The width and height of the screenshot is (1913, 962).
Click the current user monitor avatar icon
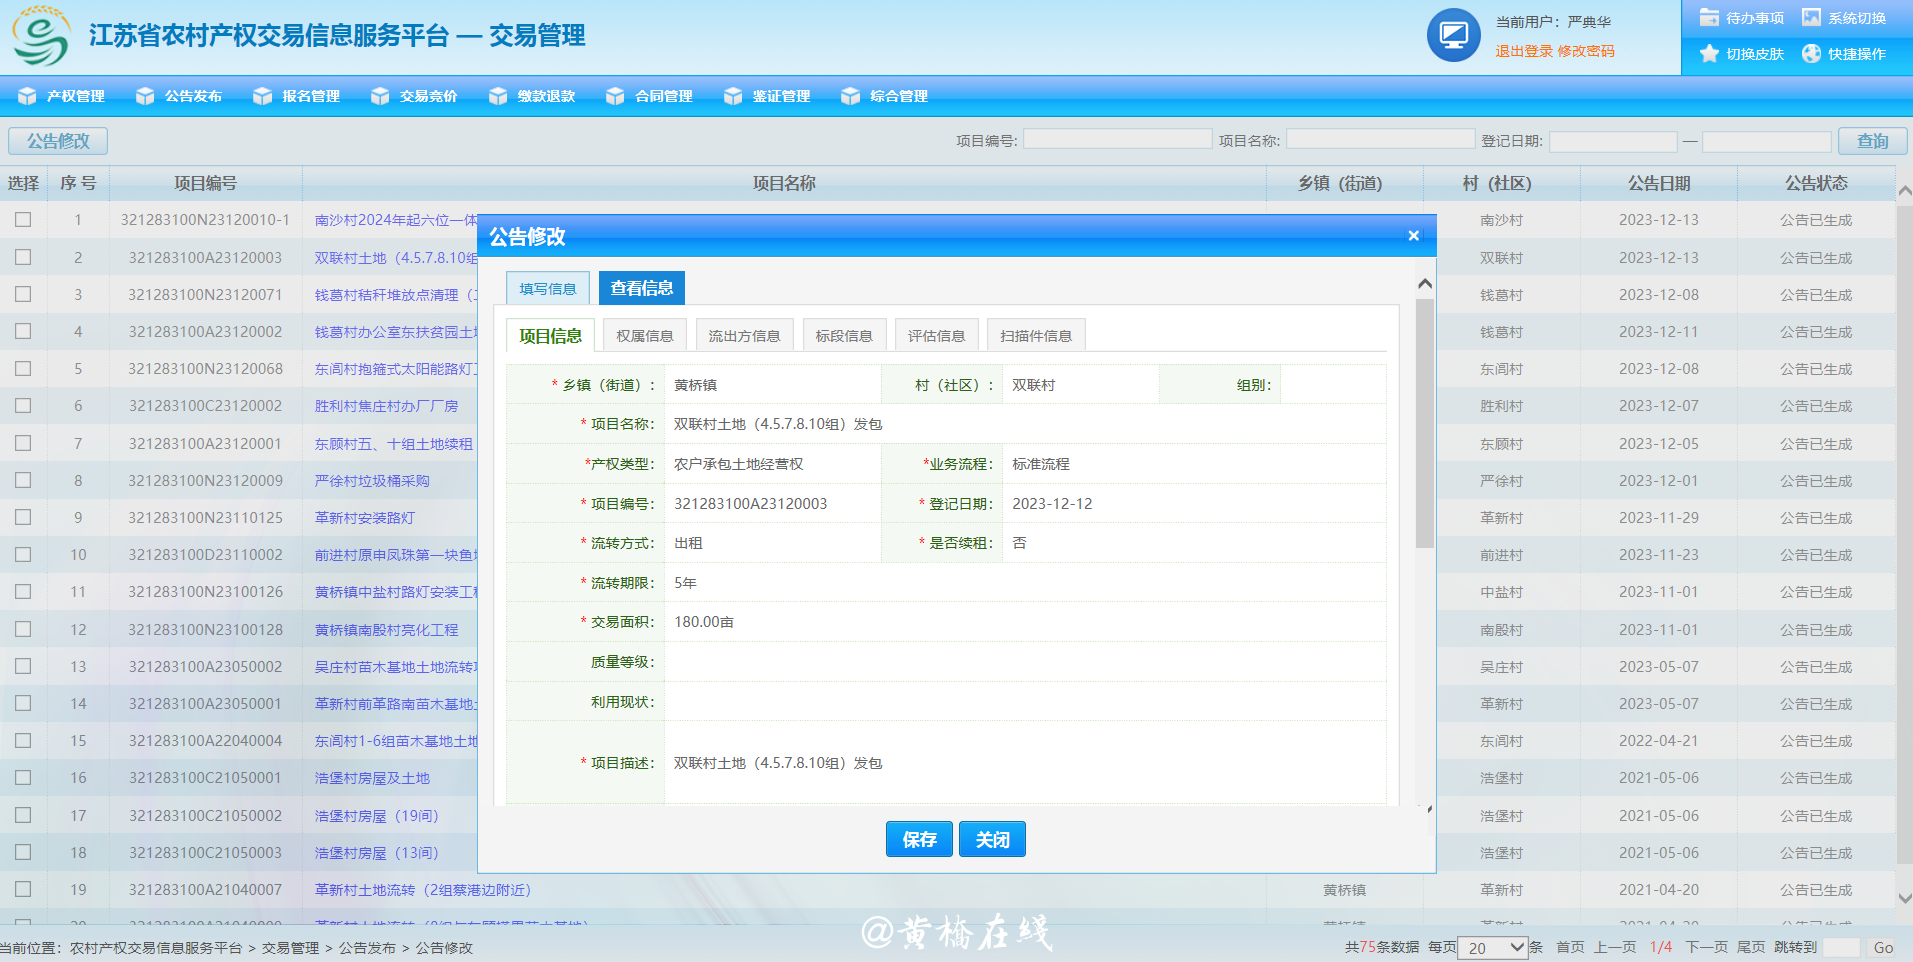click(1453, 36)
